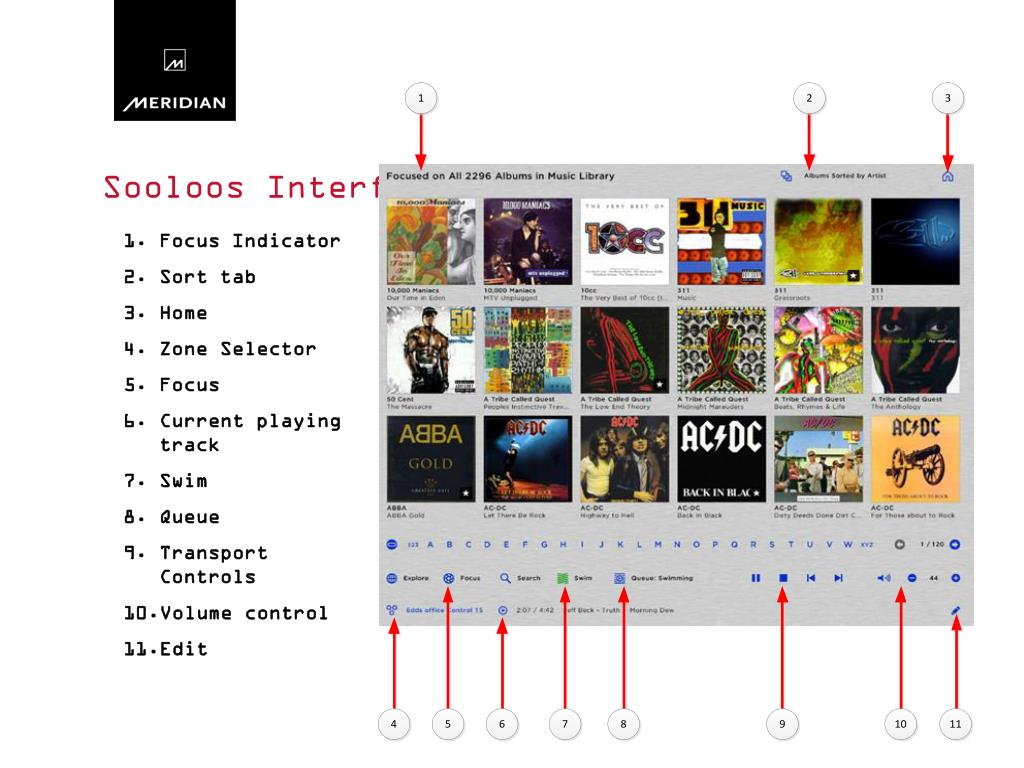Skip to the next track

pos(839,578)
